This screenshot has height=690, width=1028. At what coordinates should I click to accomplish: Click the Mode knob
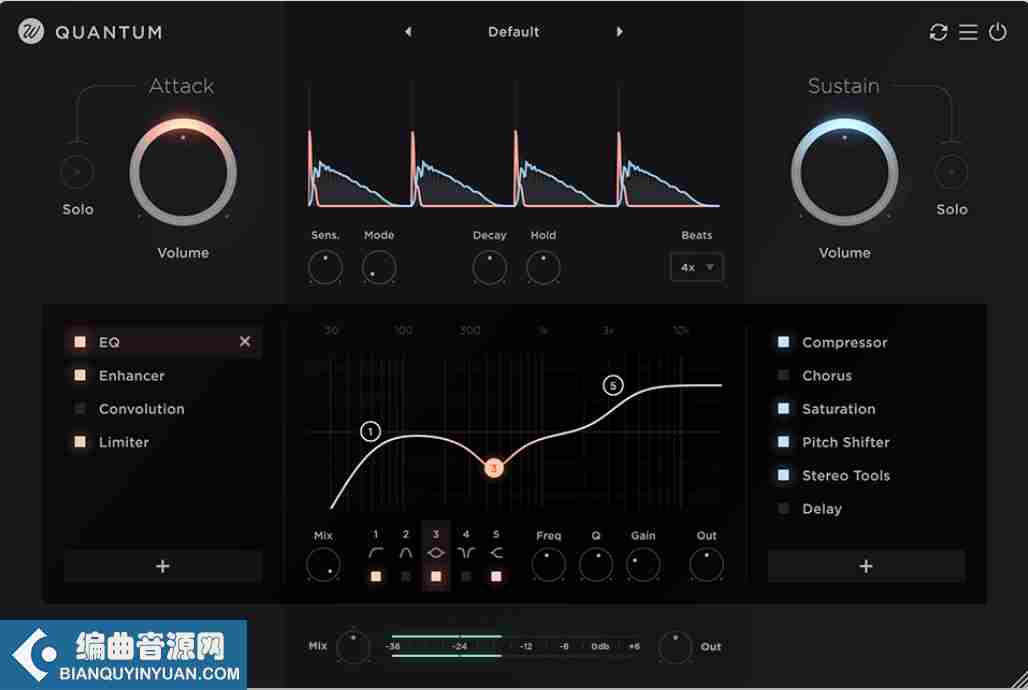(379, 267)
